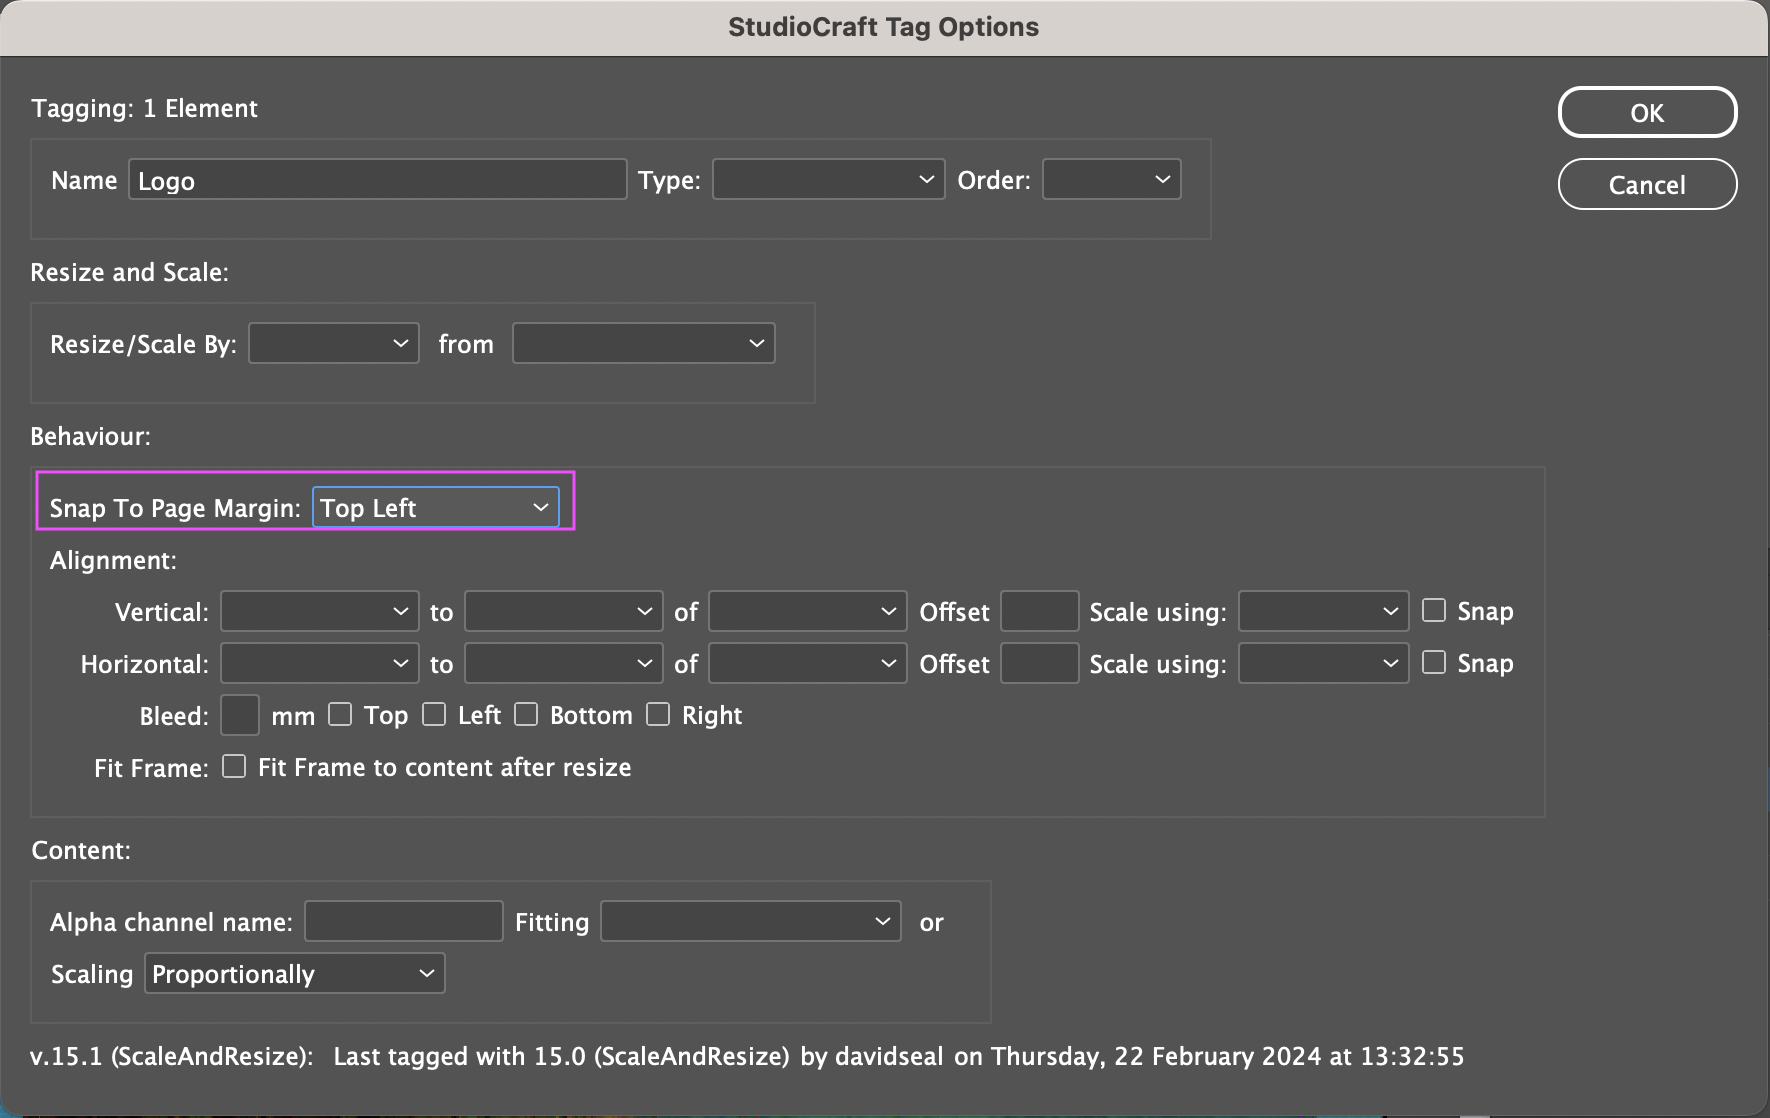This screenshot has height=1118, width=1770.
Task: Open the Vertical Scale using dropdown
Action: pyautogui.click(x=1323, y=612)
